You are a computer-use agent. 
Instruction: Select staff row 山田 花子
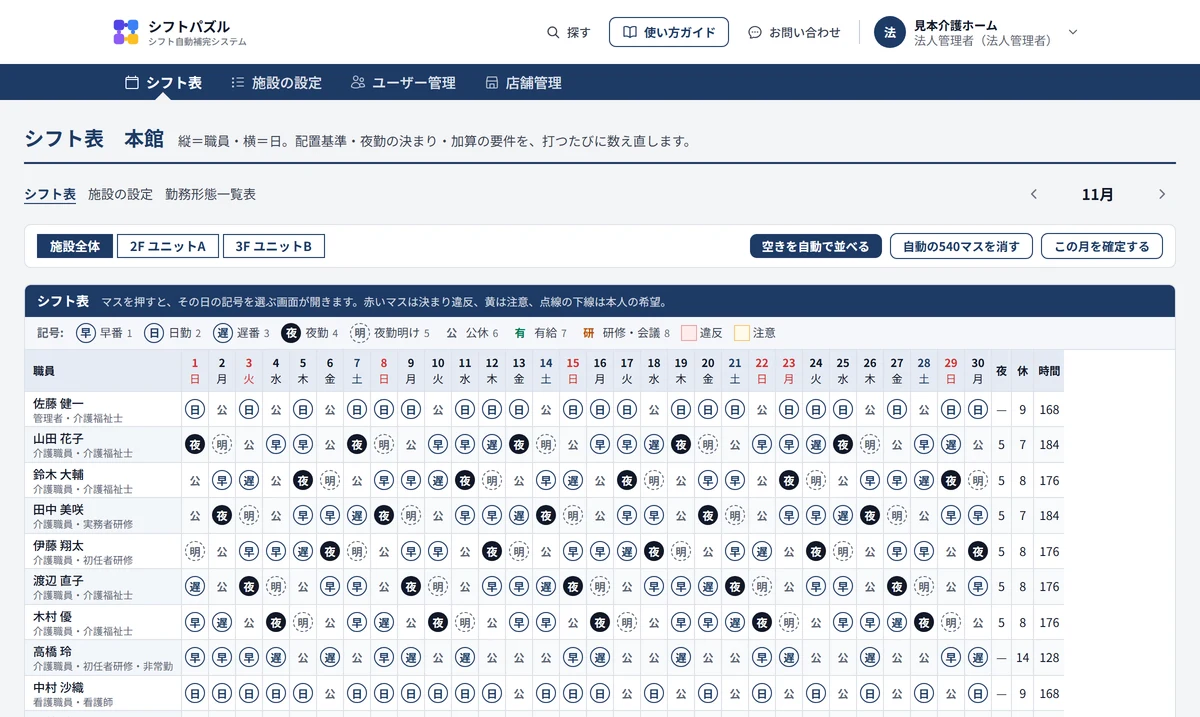pyautogui.click(x=103, y=445)
